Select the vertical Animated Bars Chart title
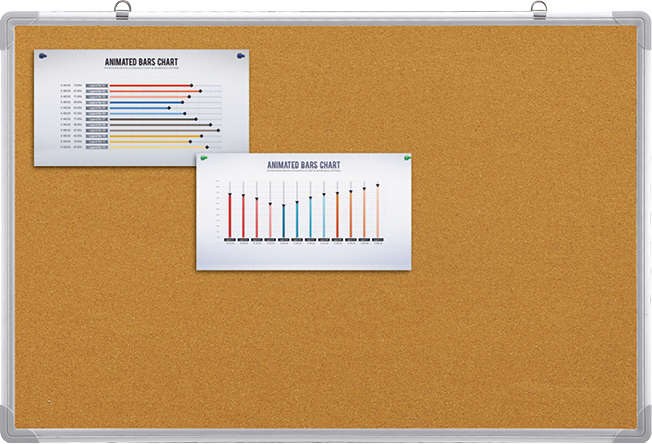Image resolution: width=652 pixels, height=444 pixels. click(x=303, y=165)
